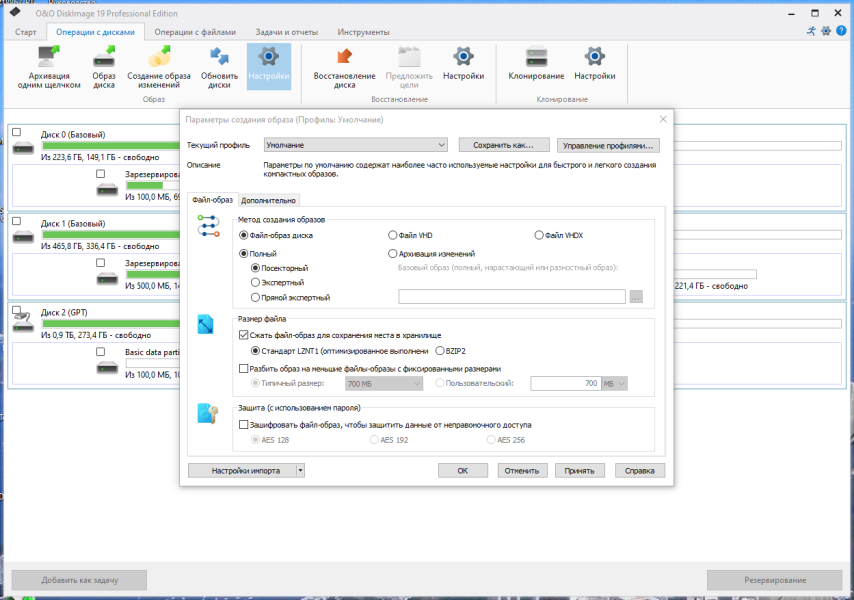Expand the Текущий профиль dropdown
The width and height of the screenshot is (854, 600).
pos(356,145)
